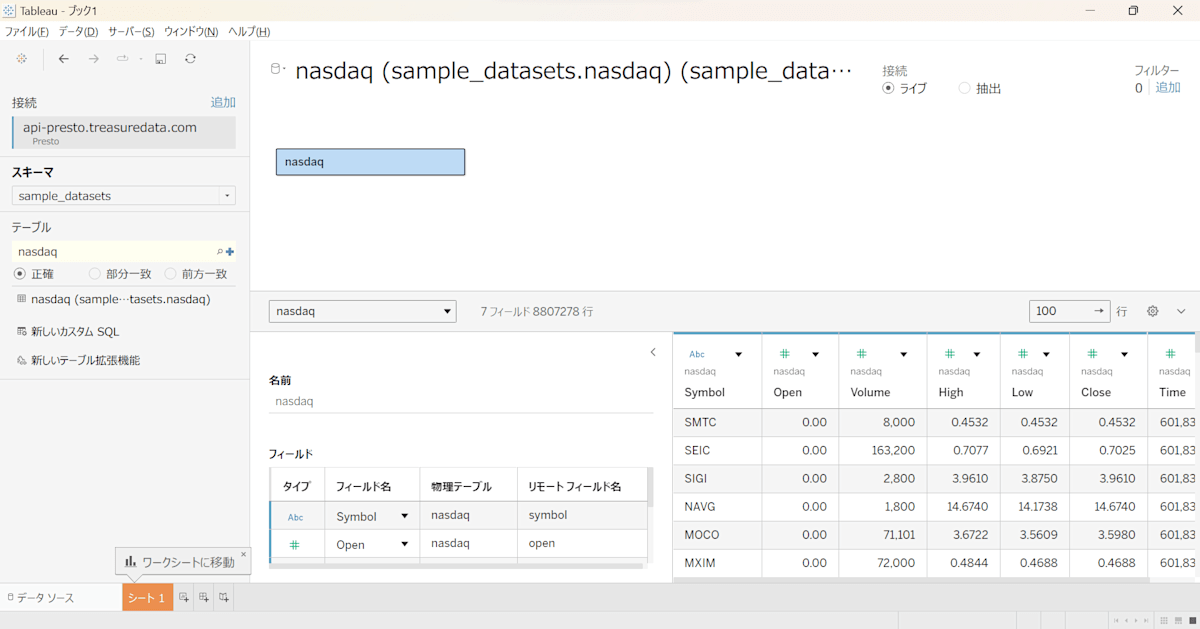Save the workbook using the save icon
Image resolution: width=1200 pixels, height=629 pixels.
160,58
